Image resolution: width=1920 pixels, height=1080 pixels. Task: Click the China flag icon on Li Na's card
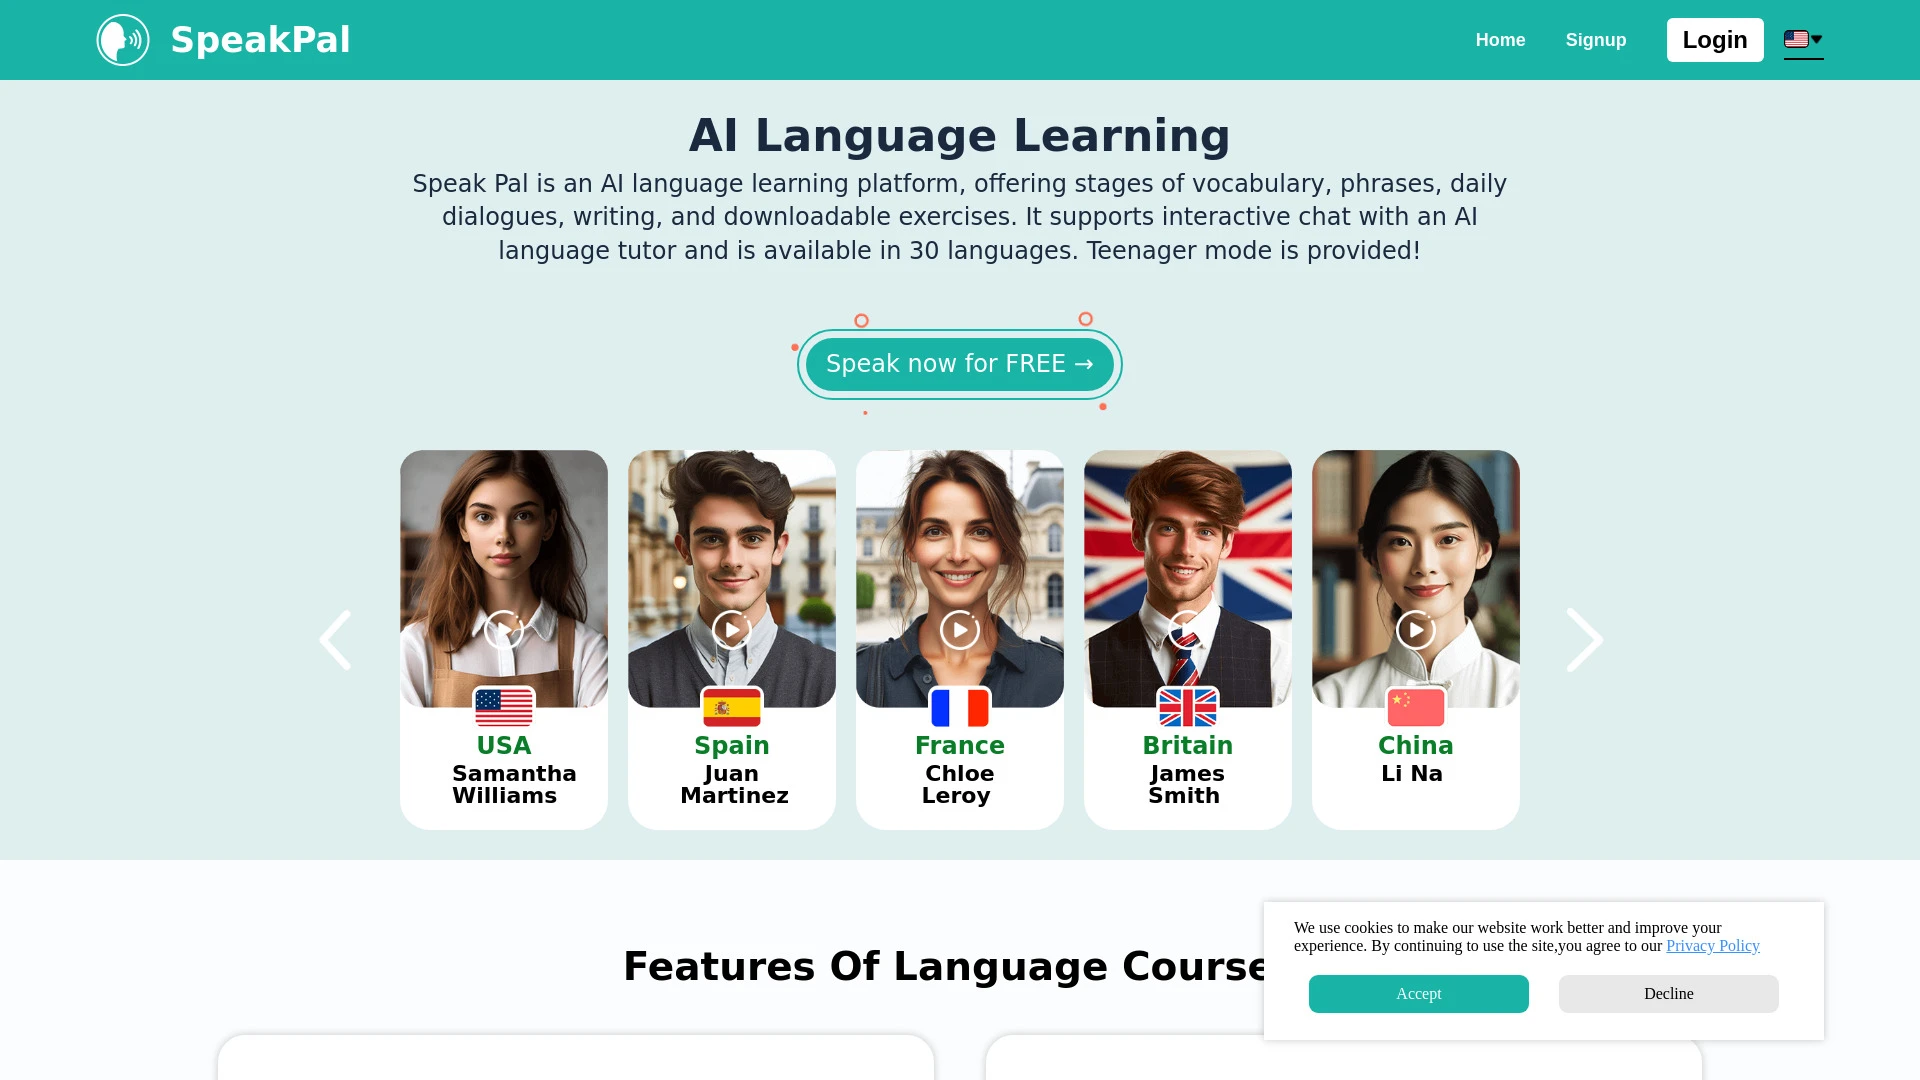tap(1416, 707)
